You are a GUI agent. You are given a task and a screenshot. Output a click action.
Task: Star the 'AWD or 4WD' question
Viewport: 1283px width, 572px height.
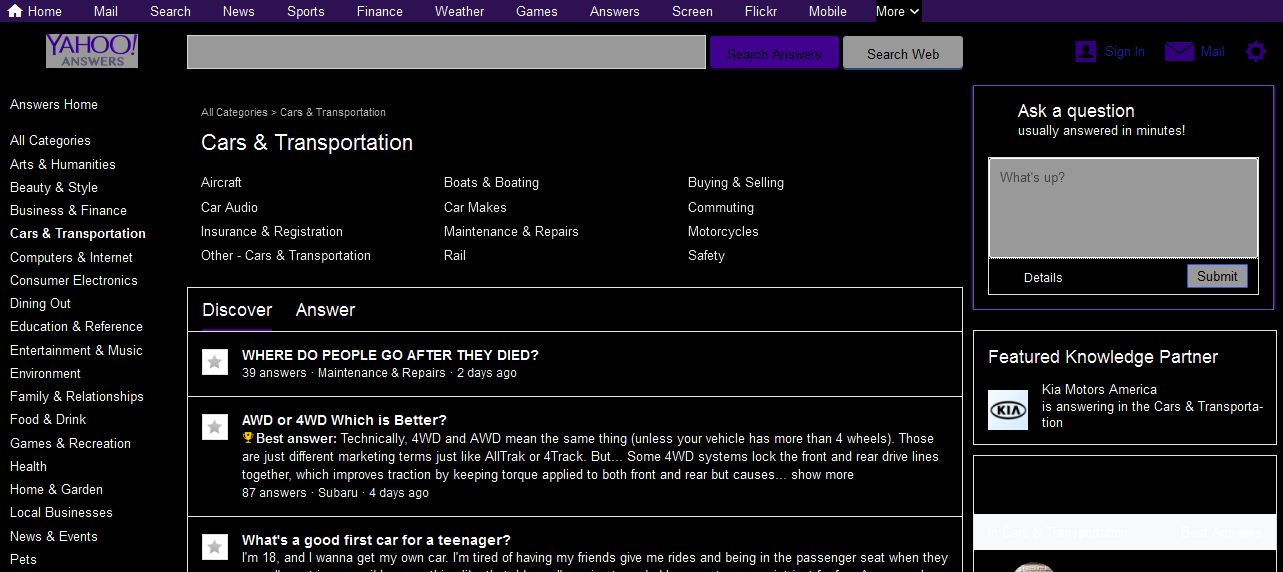click(x=215, y=427)
